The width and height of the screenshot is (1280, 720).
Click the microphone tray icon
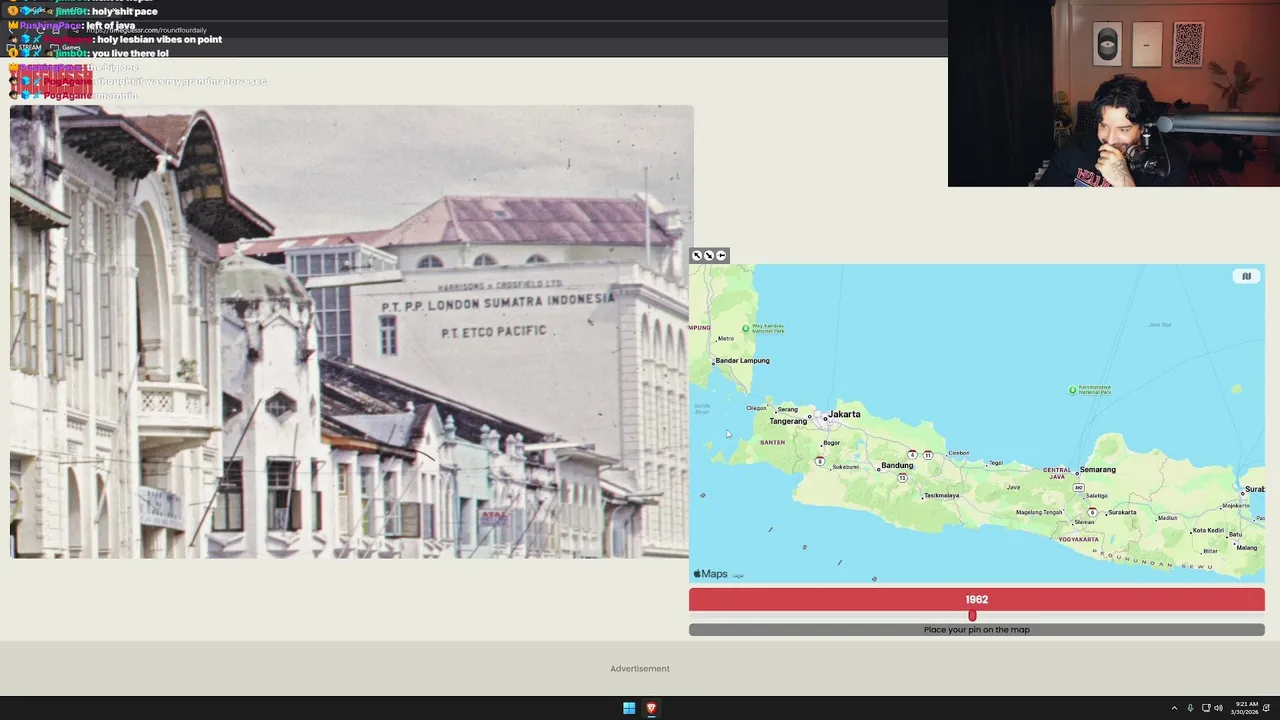(x=1190, y=708)
